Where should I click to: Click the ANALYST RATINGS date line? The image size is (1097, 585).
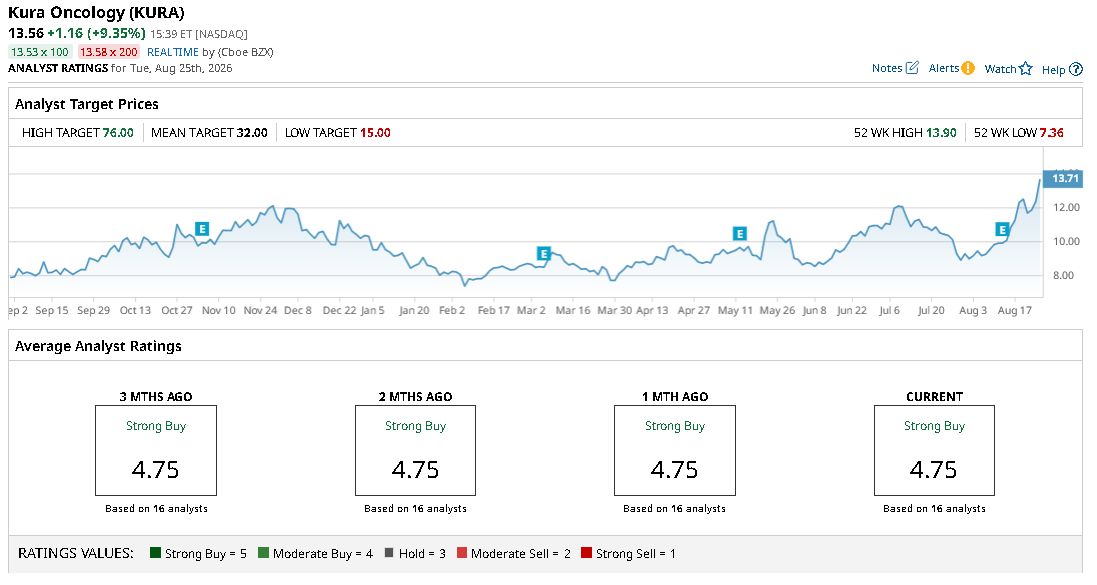(120, 68)
